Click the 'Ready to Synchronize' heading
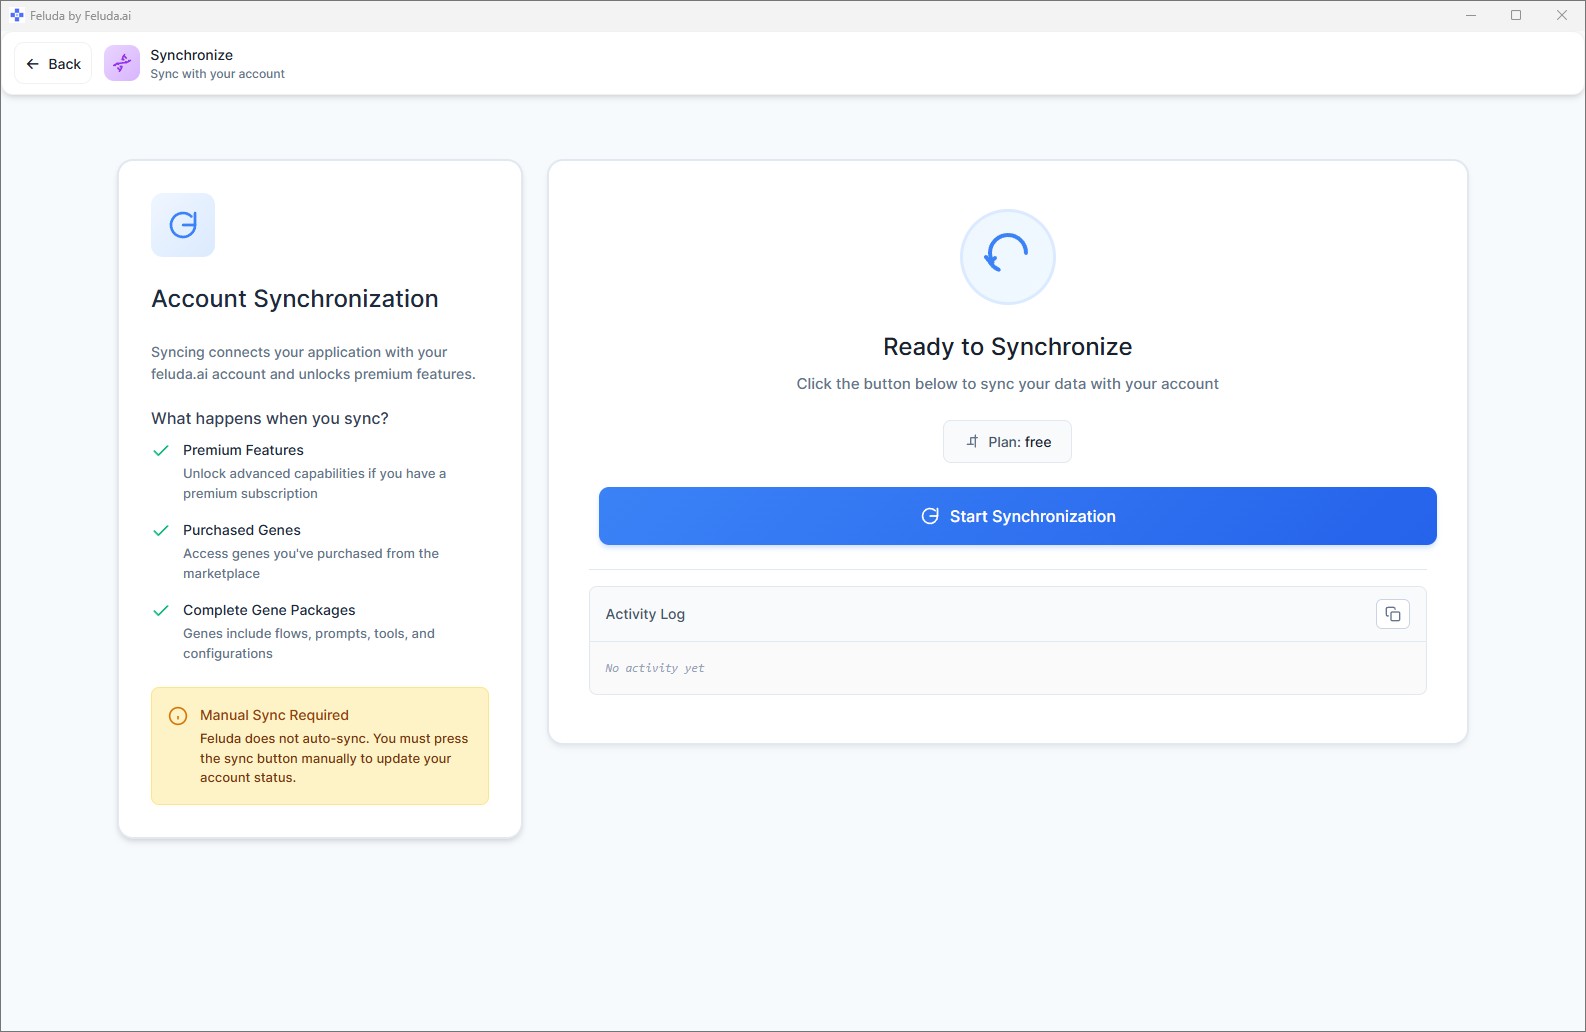 click(x=1007, y=347)
